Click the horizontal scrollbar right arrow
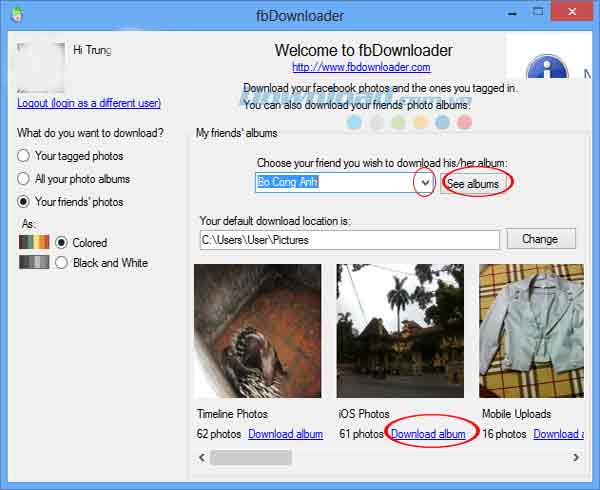600x490 pixels. coord(576,457)
